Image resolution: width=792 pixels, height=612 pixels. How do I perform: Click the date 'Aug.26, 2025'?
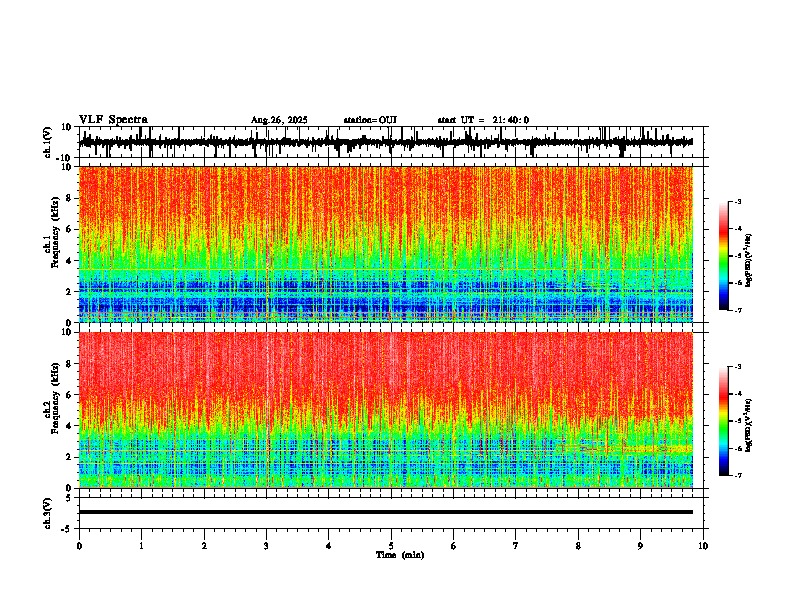point(279,120)
